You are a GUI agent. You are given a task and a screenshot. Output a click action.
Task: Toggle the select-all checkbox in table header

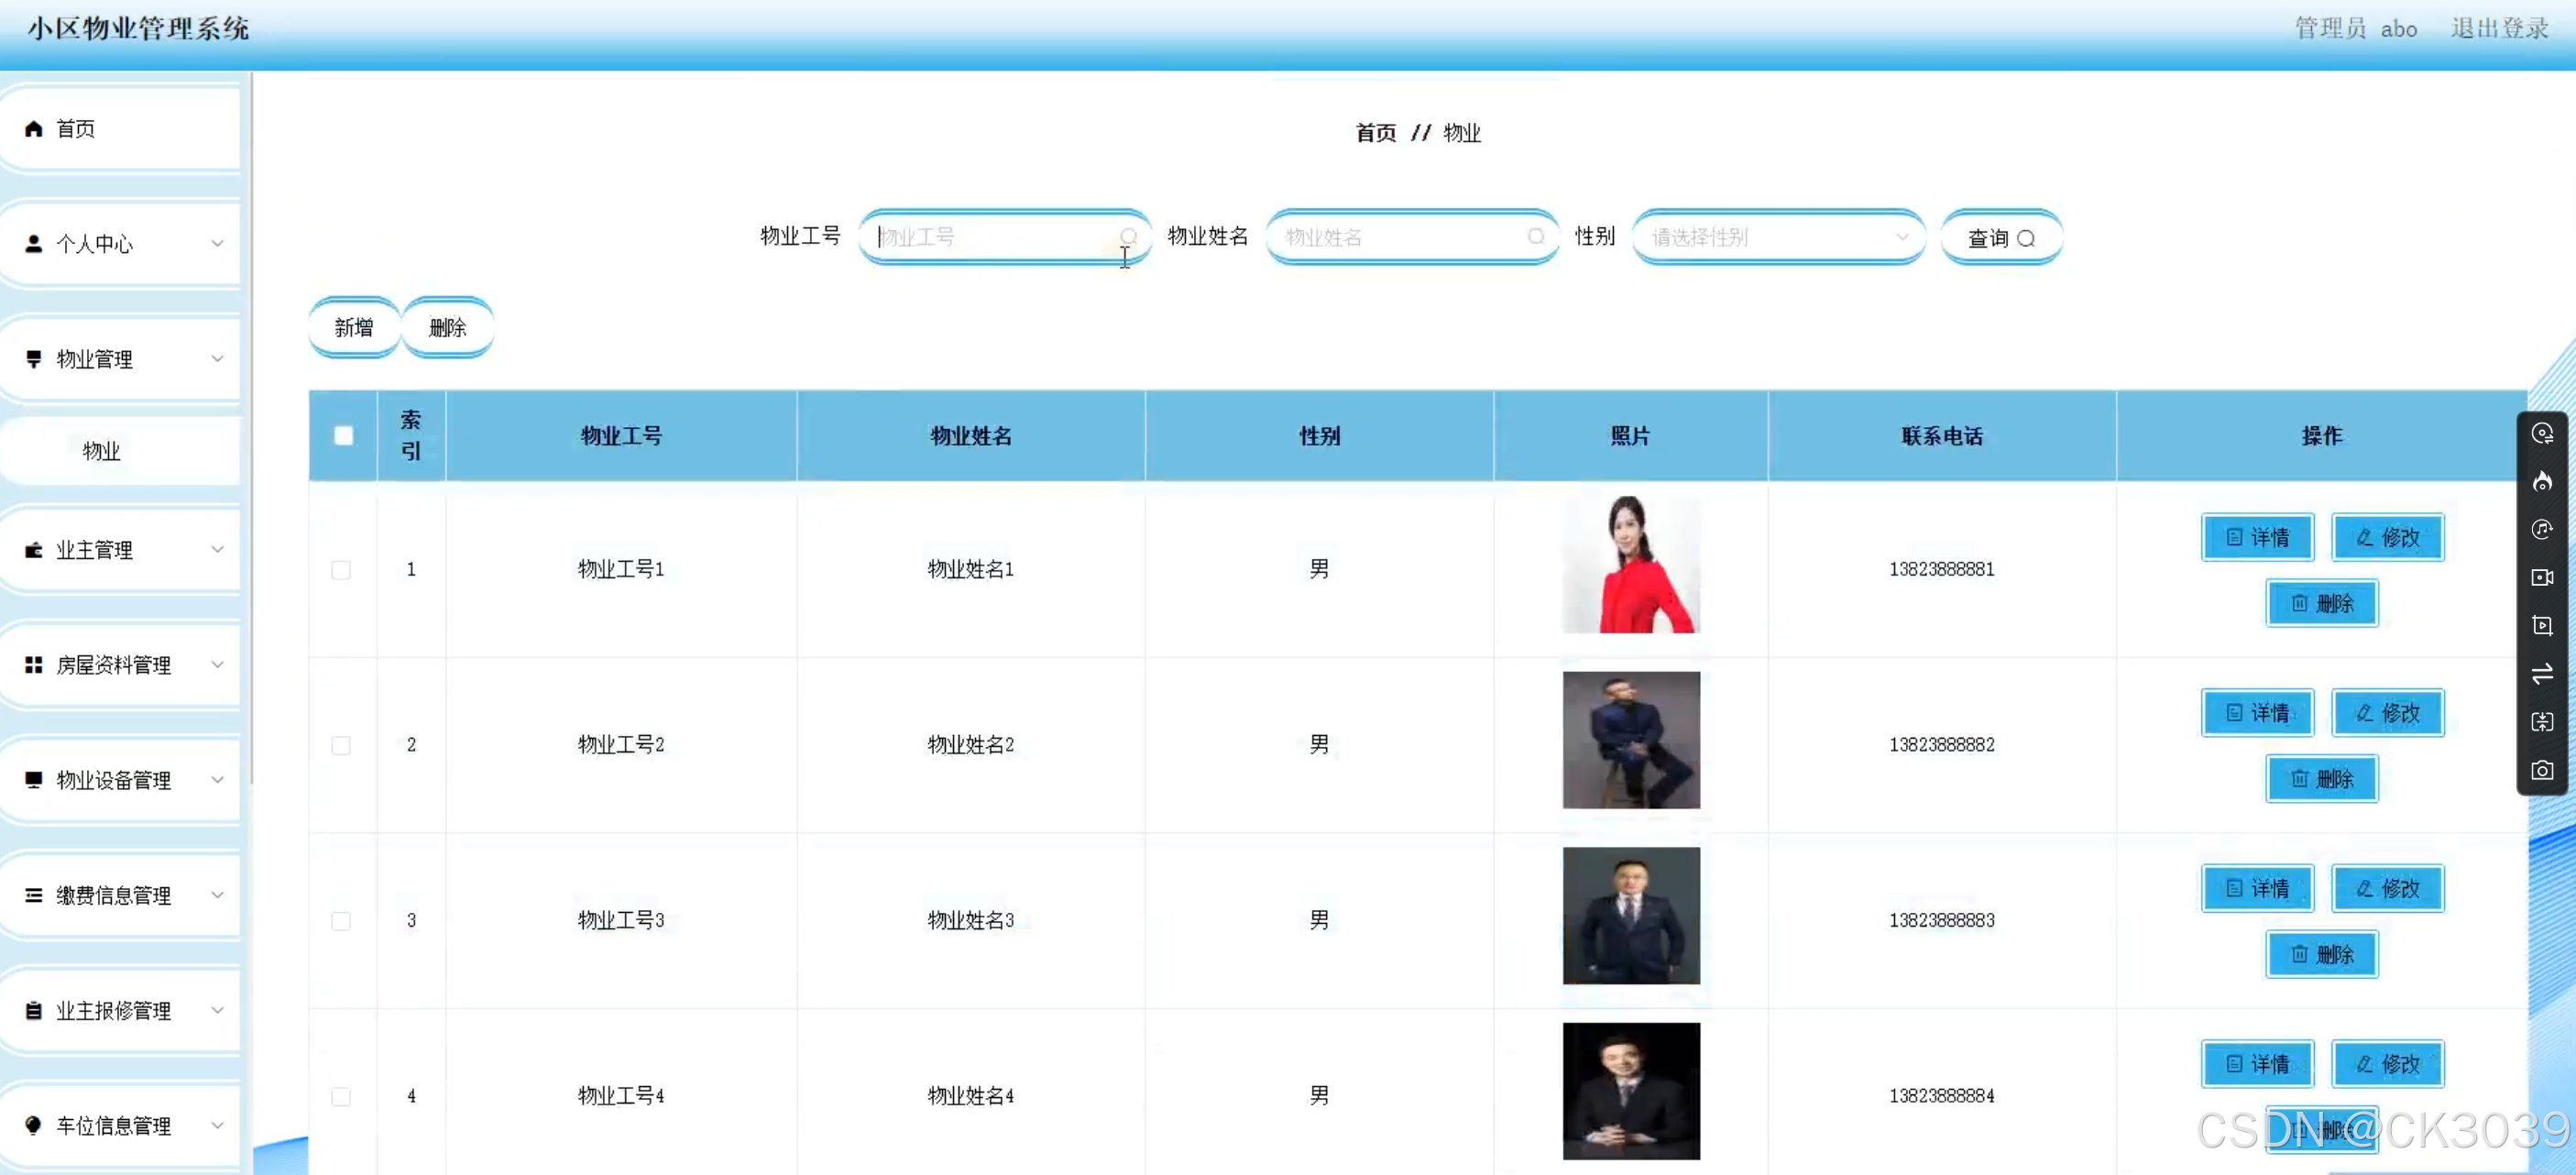343,436
